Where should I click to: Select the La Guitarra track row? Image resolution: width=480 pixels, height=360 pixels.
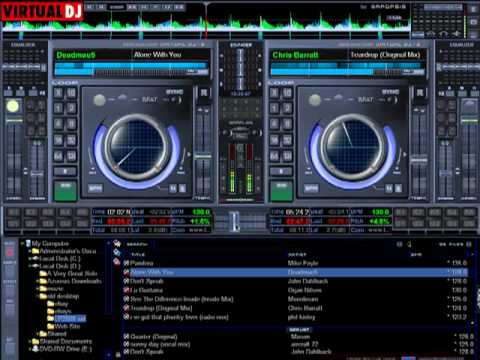click(x=295, y=290)
